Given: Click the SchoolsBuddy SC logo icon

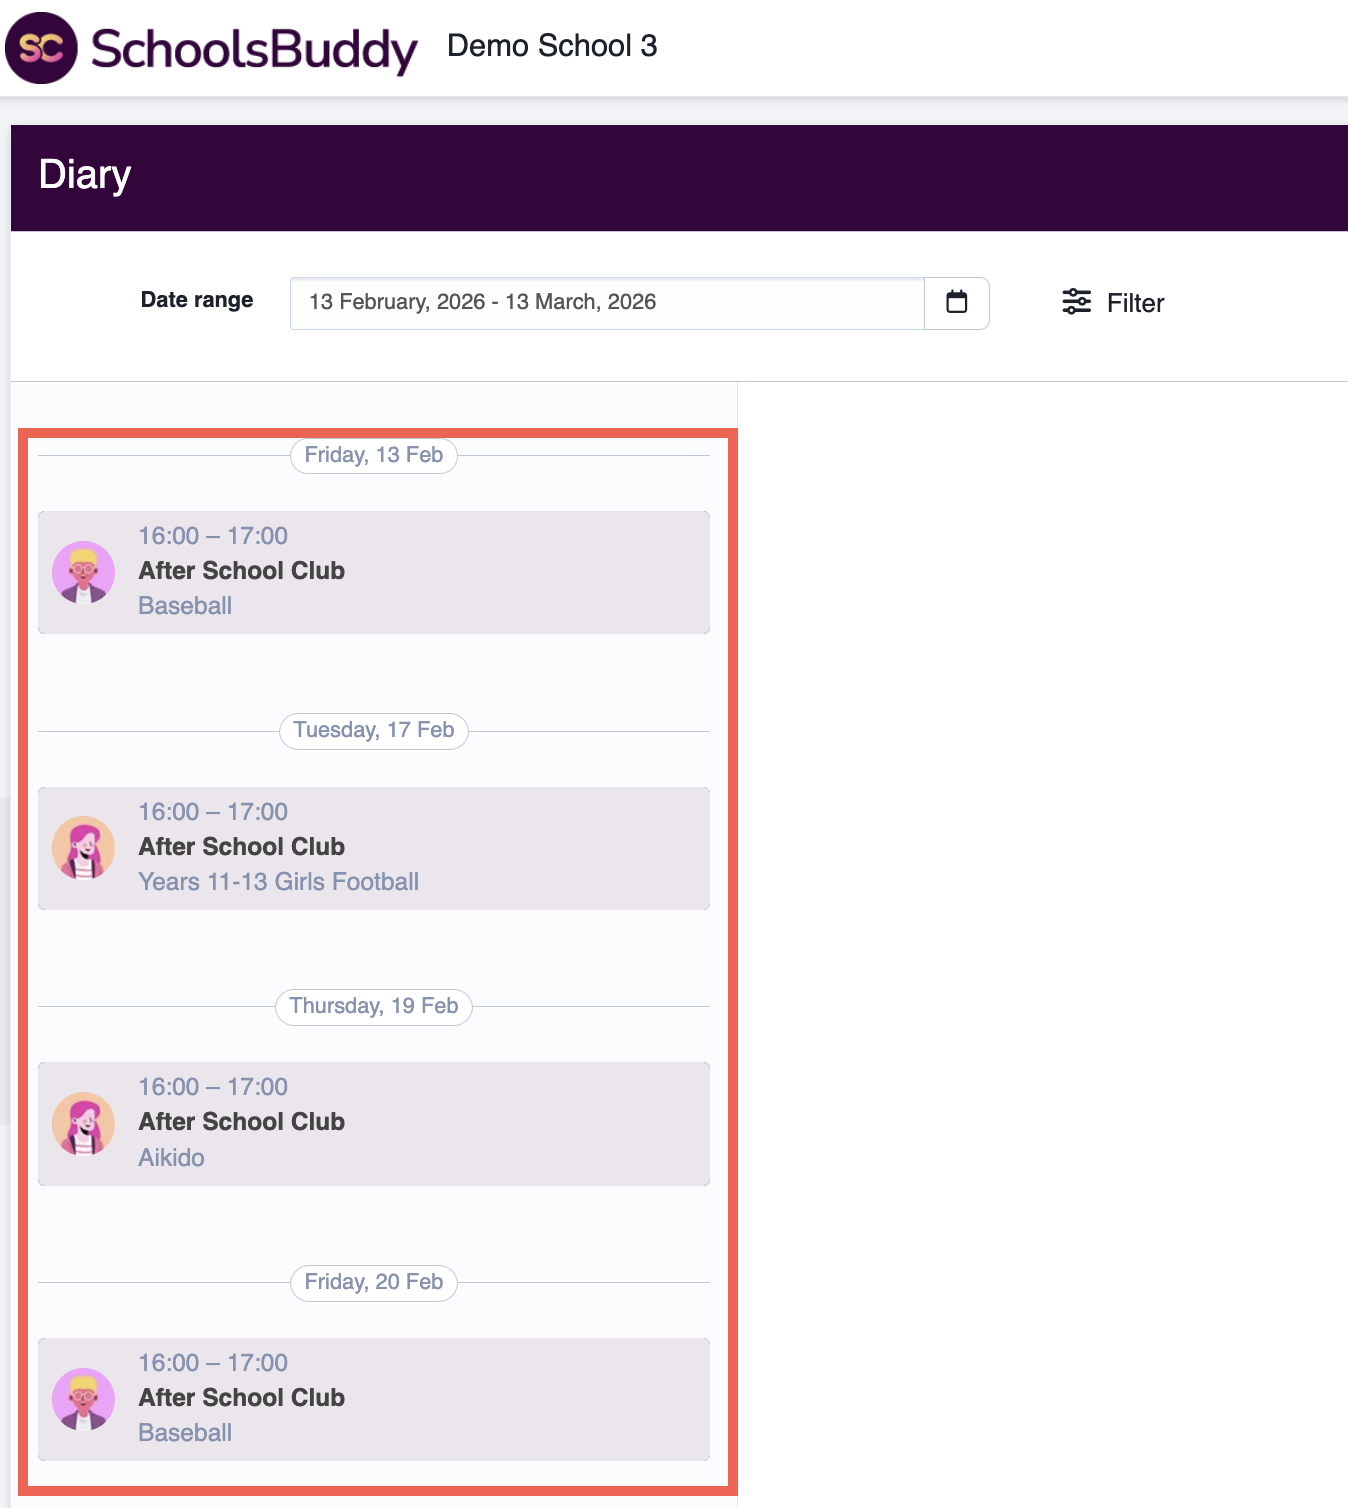Looking at the screenshot, I should coord(41,48).
